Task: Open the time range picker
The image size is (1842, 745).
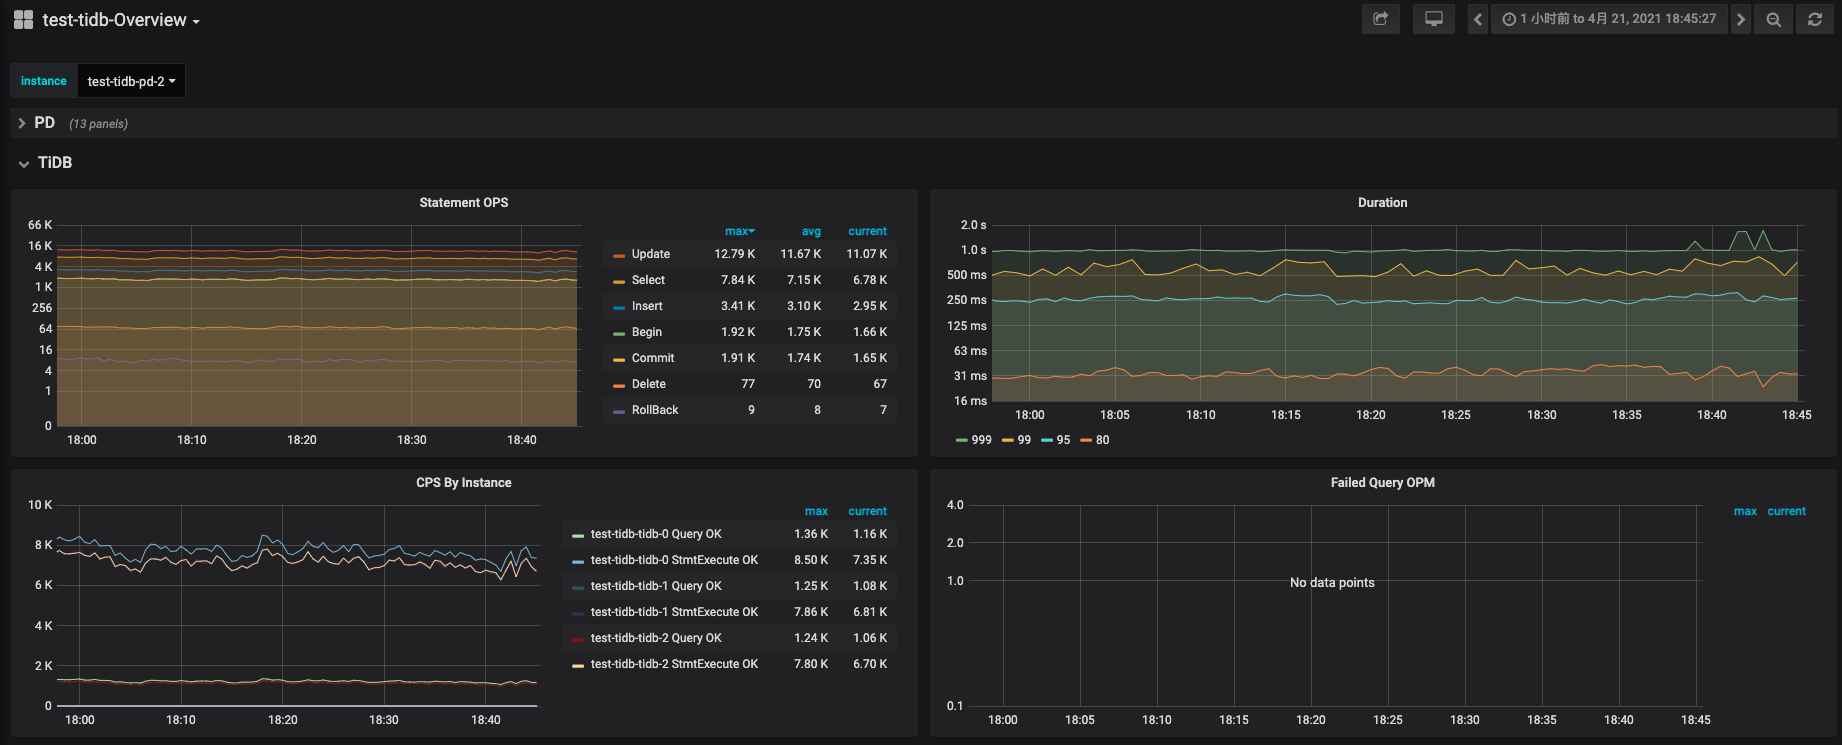Action: (1609, 19)
